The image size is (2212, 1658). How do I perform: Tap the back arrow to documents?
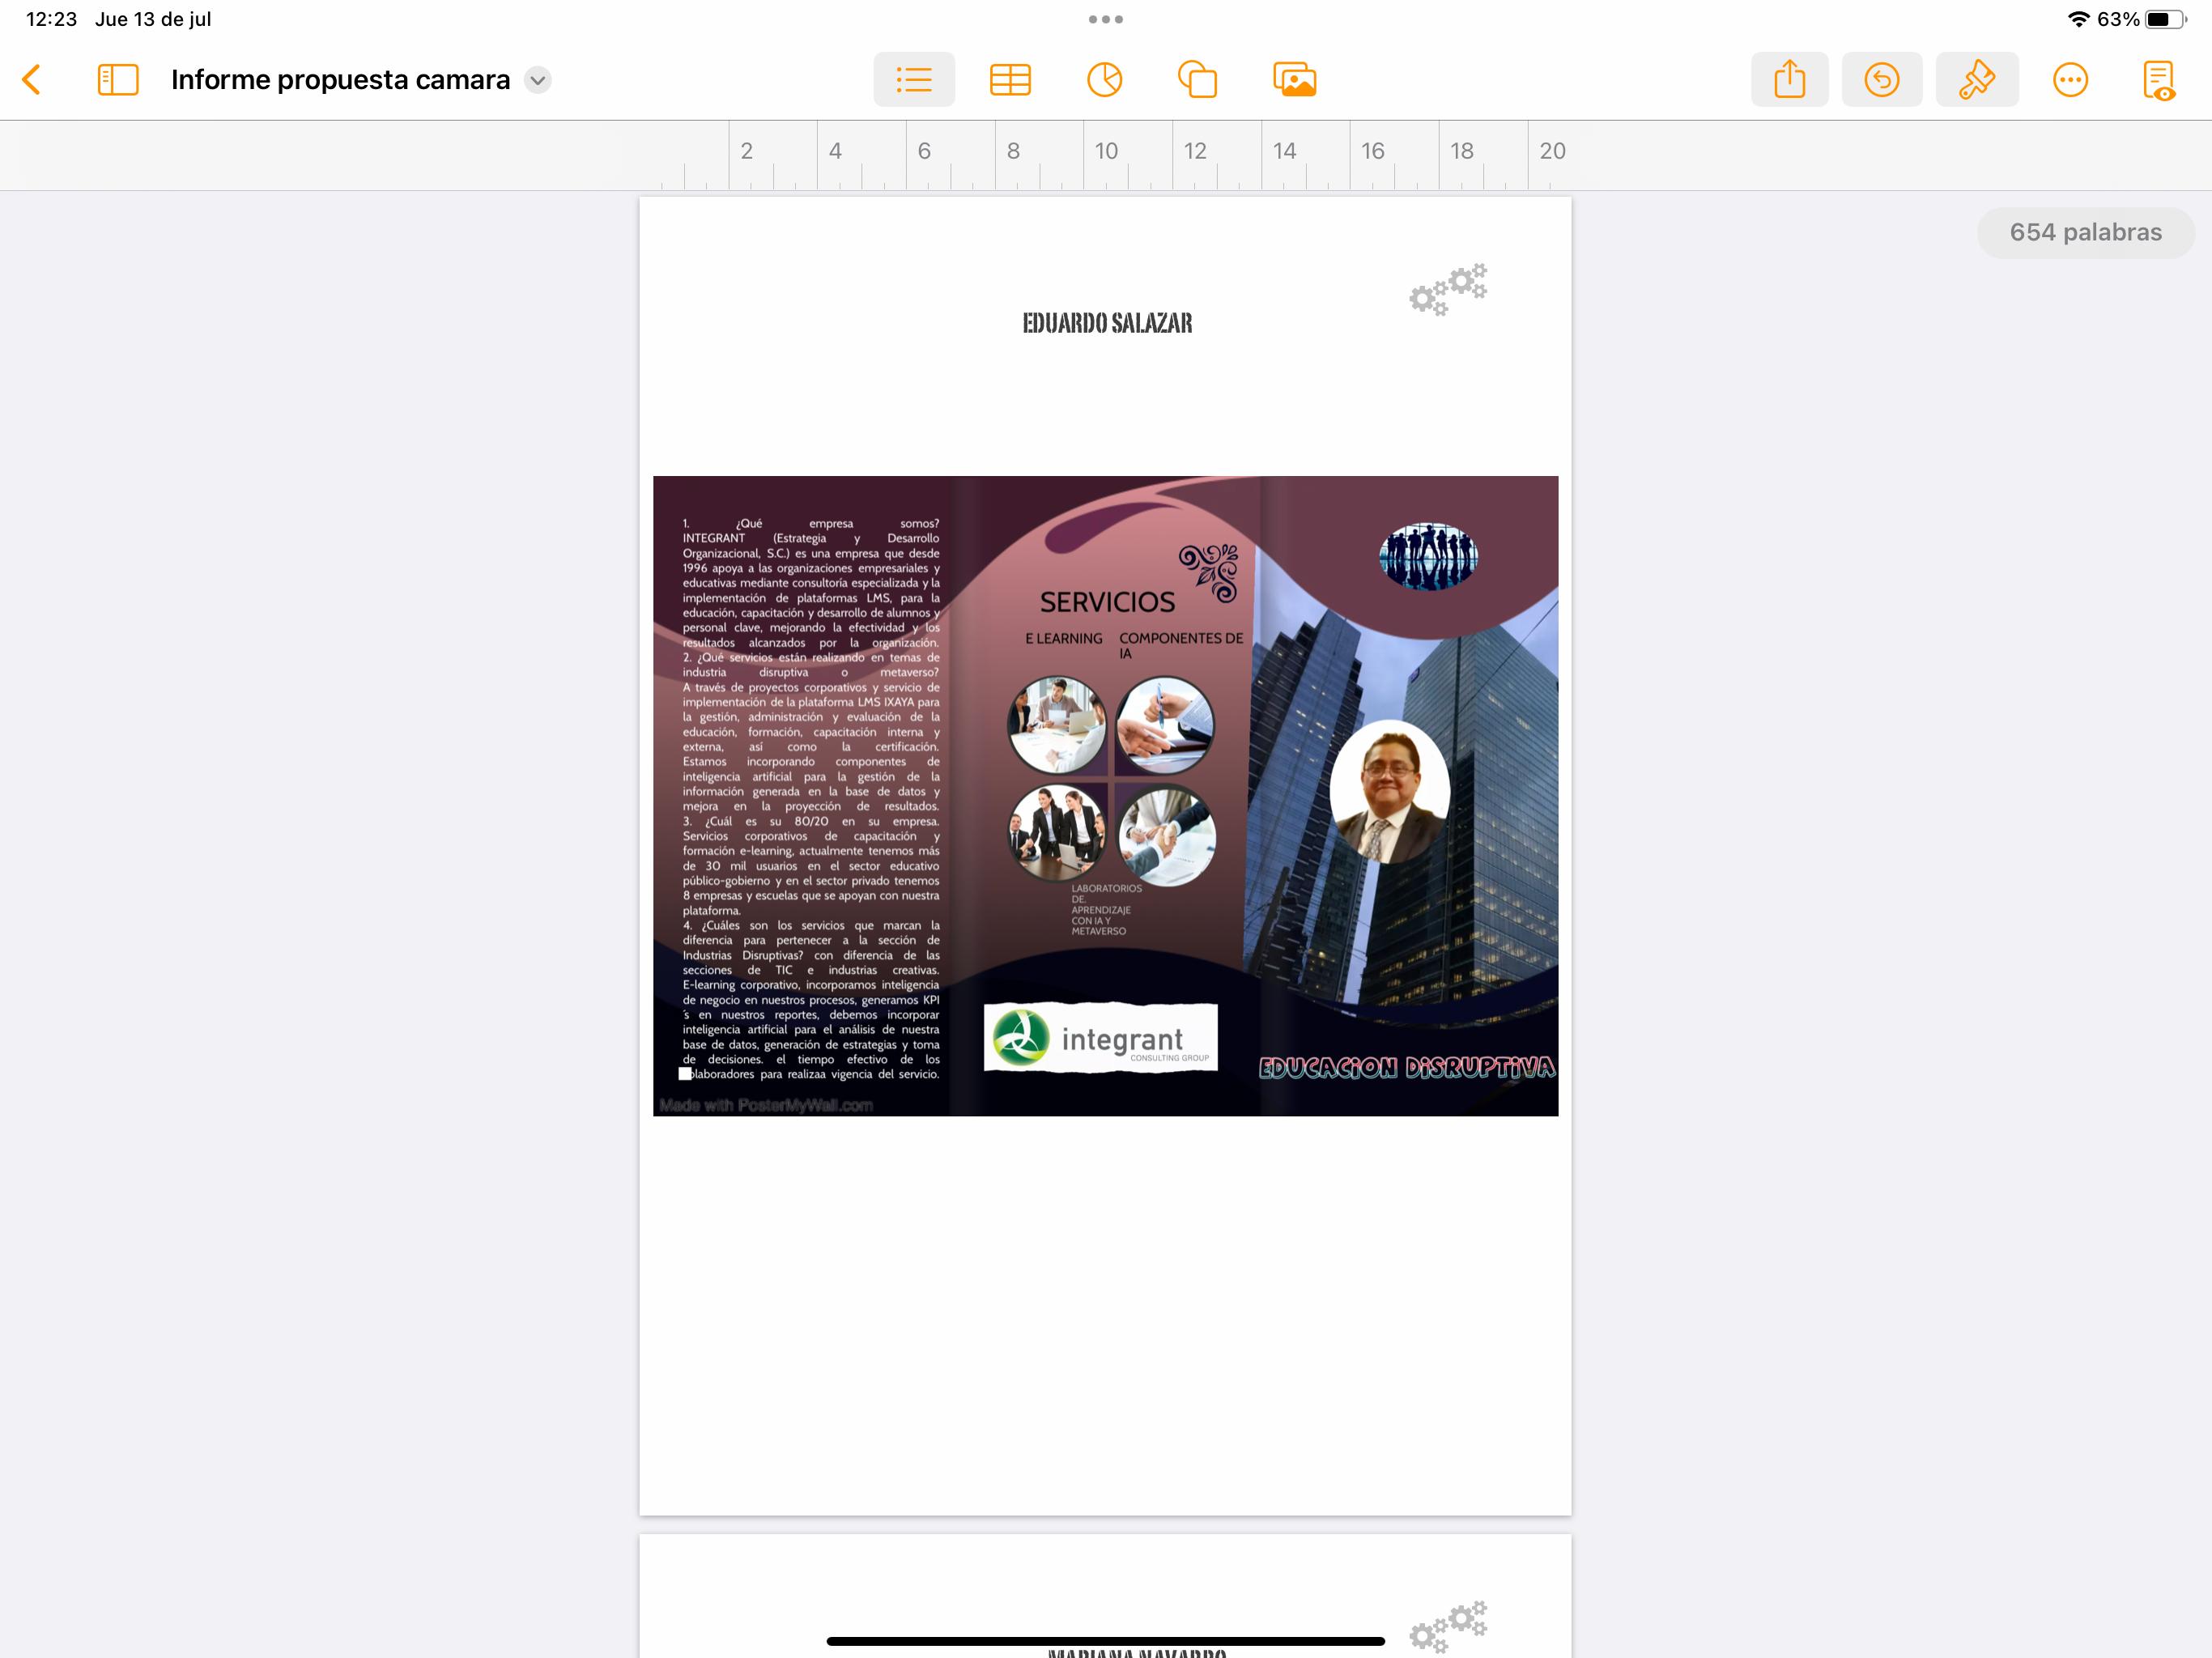[x=32, y=80]
